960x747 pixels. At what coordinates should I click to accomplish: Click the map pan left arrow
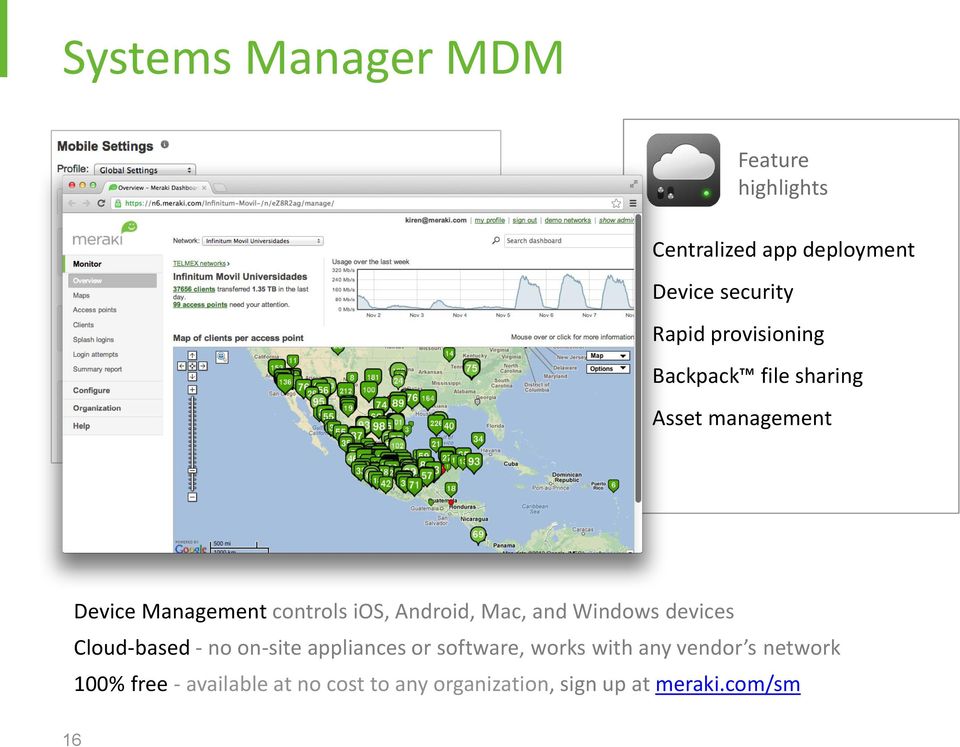182,366
